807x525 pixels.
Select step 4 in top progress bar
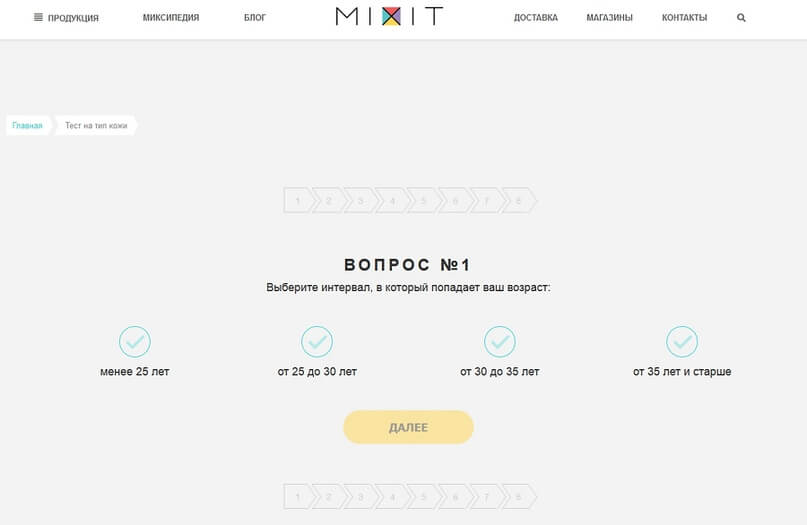(x=392, y=201)
